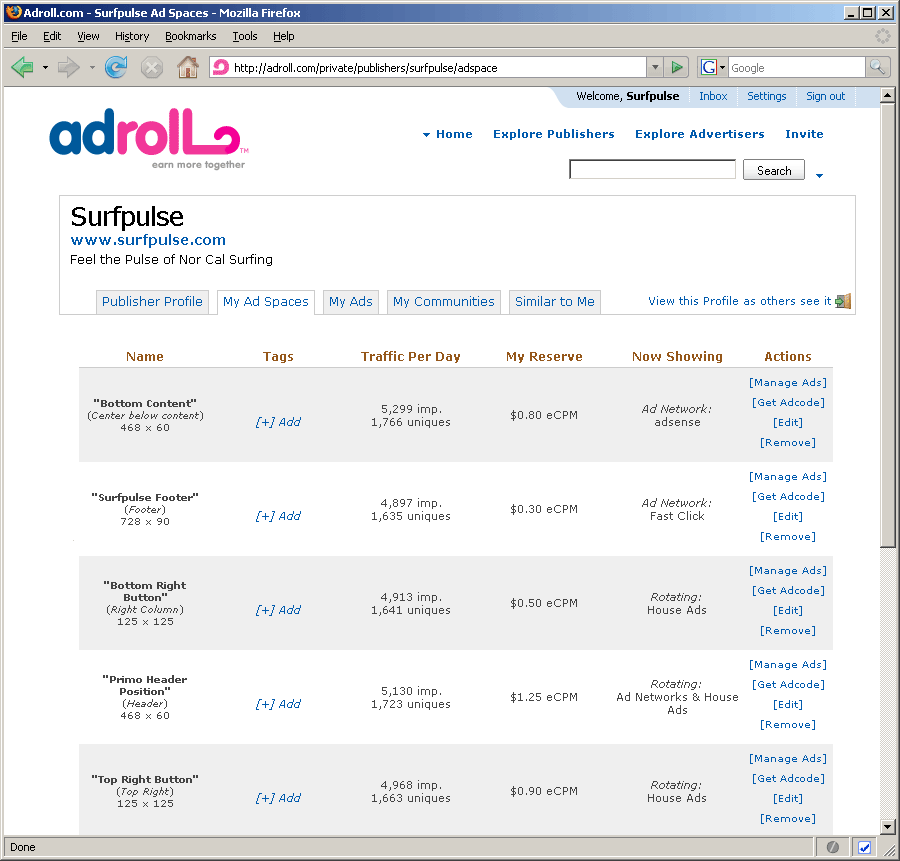Click the Invite link
Screen dimensions: 900x861
tap(804, 134)
